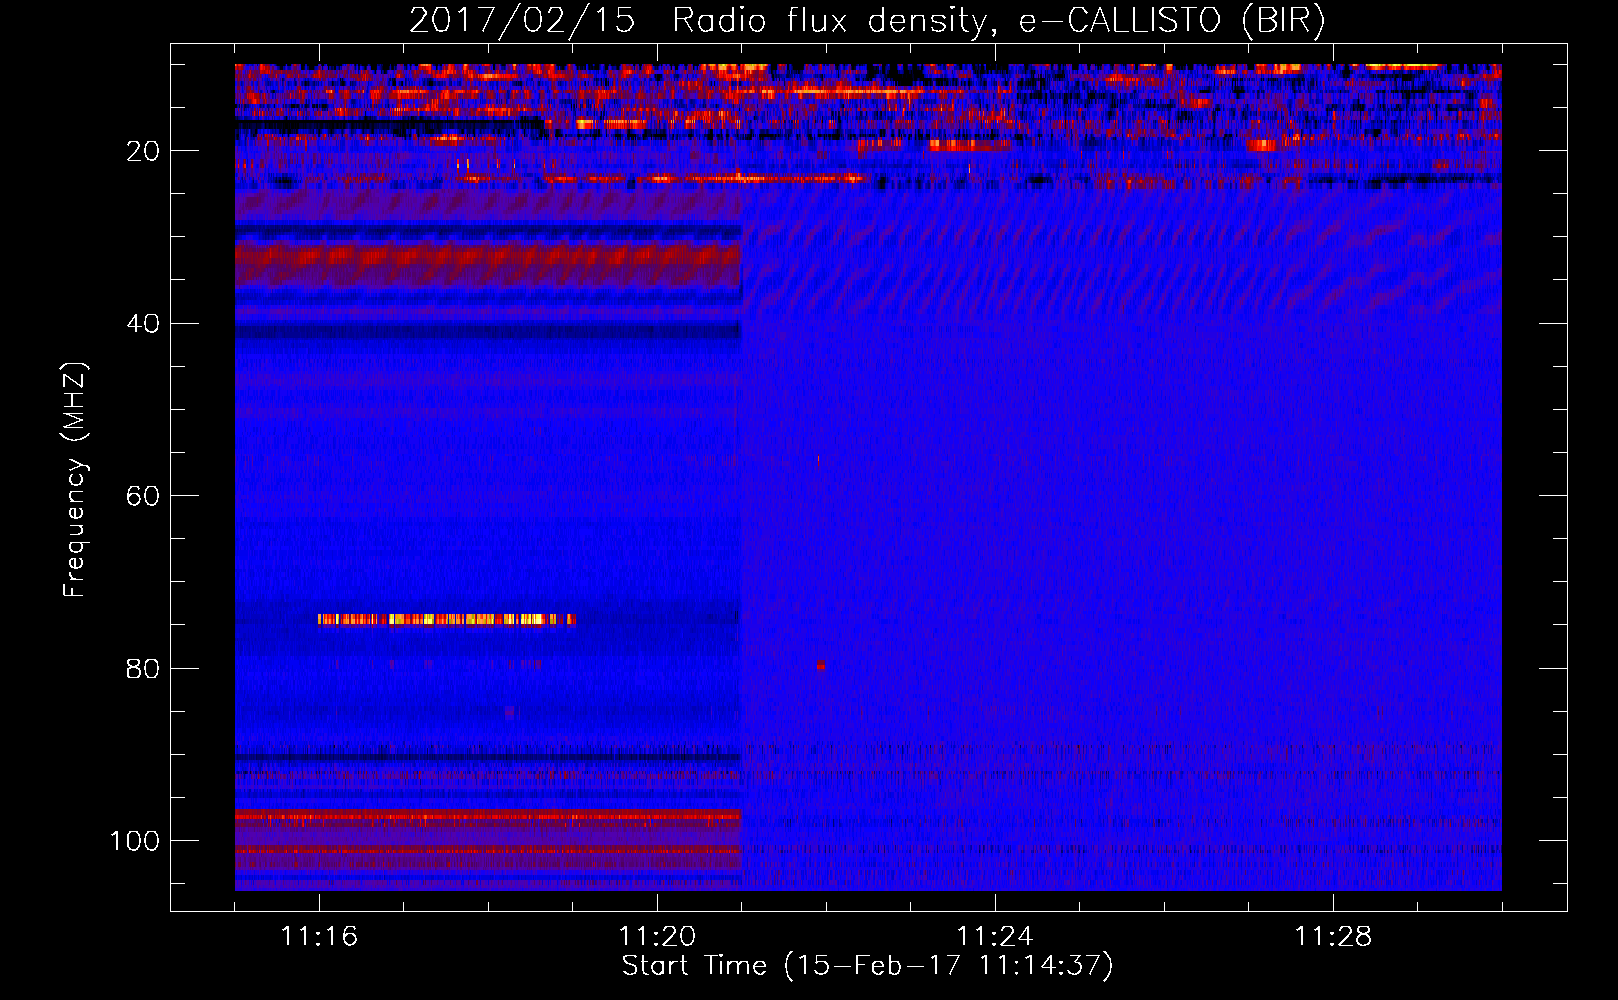The image size is (1618, 1000).
Task: Click the '60' frequency tick label
Action: (144, 496)
